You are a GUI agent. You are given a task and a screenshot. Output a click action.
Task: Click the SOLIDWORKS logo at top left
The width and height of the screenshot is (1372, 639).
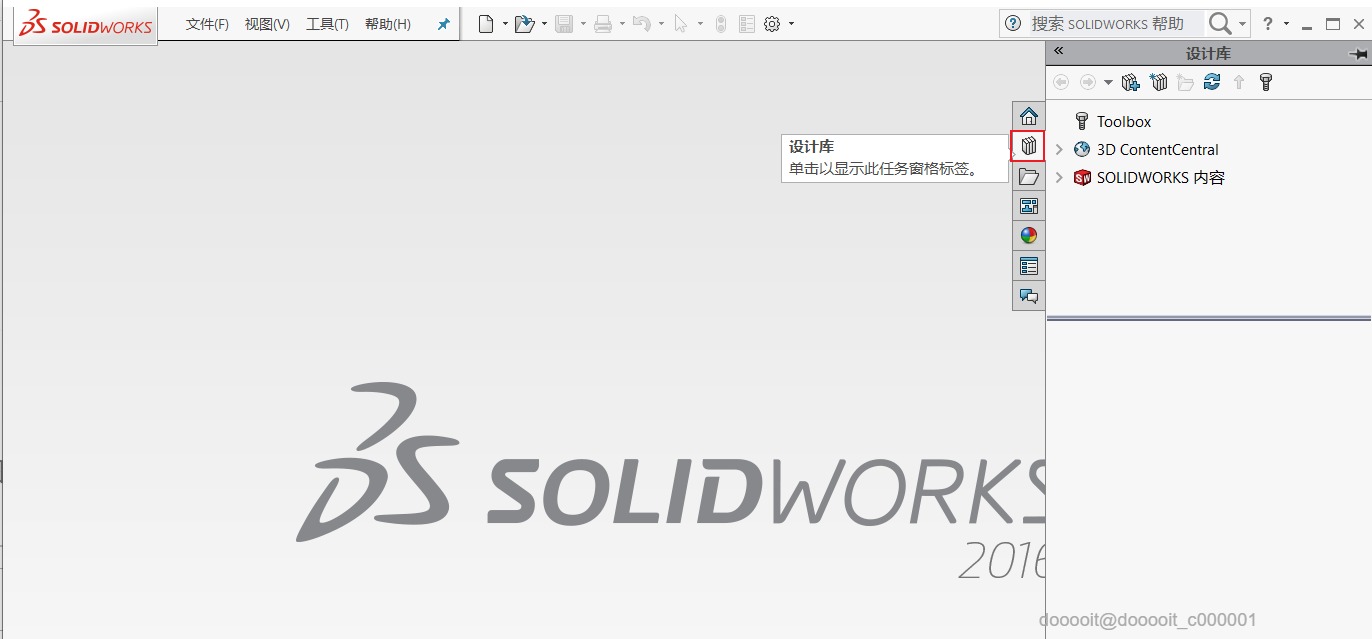pyautogui.click(x=86, y=24)
